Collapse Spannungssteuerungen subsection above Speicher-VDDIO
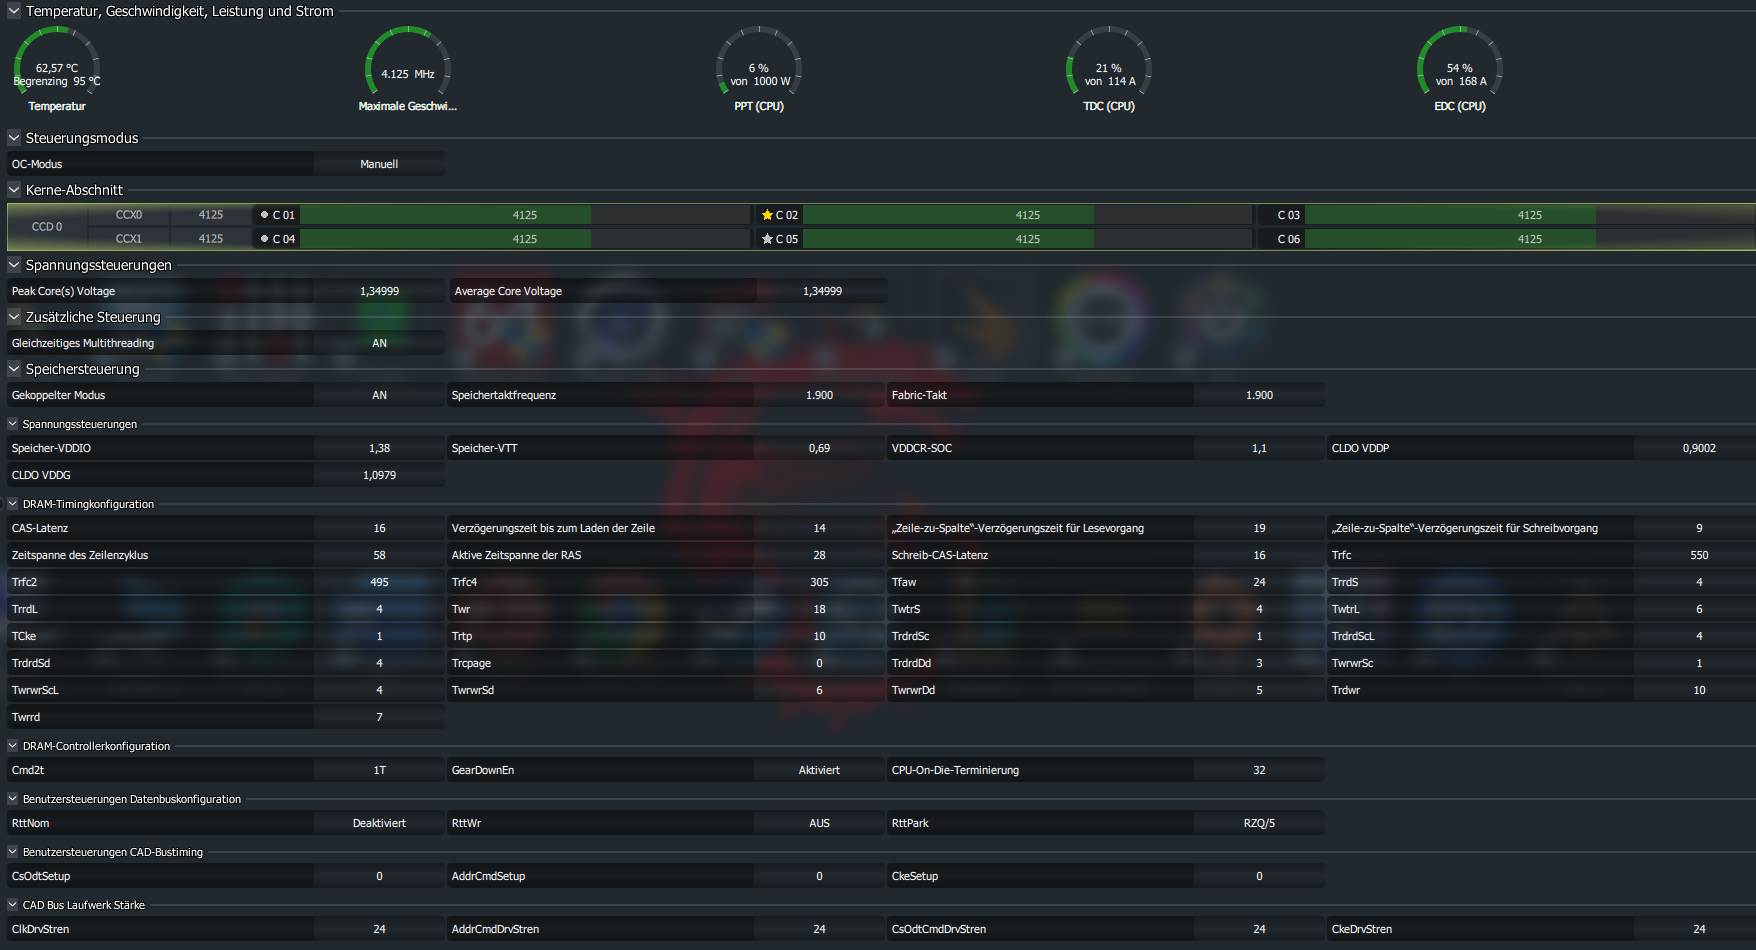1756x950 pixels. tap(13, 424)
